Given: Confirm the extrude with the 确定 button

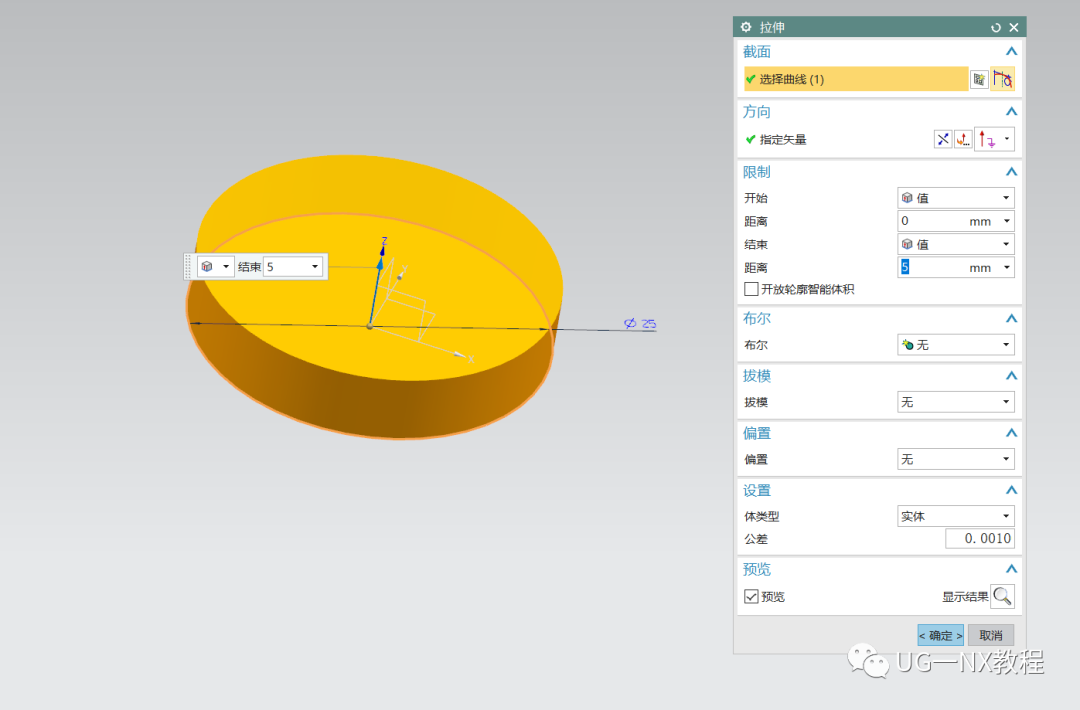Looking at the screenshot, I should click(x=940, y=635).
